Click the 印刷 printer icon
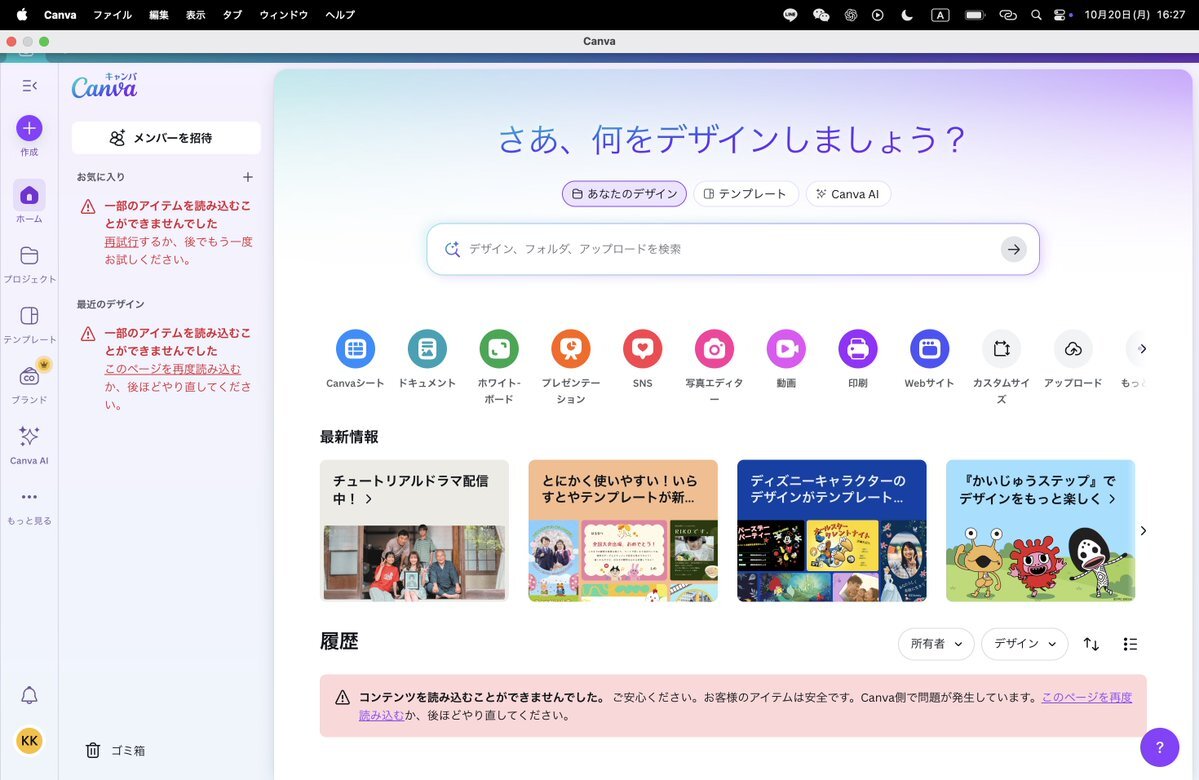 (x=858, y=349)
